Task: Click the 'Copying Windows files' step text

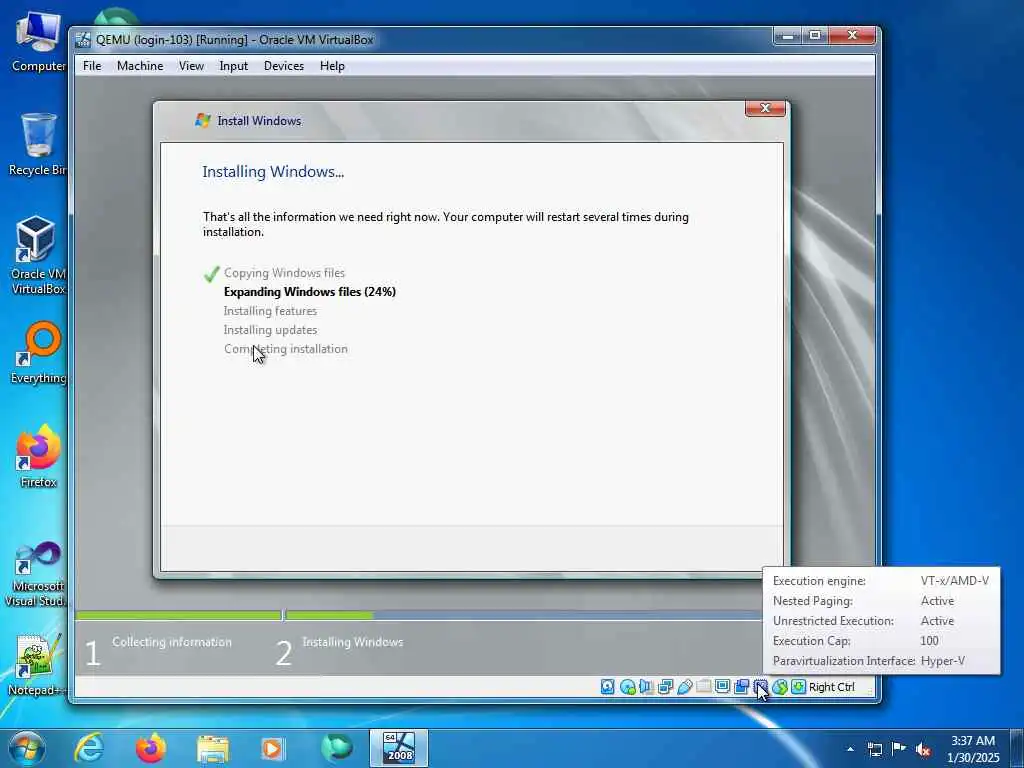Action: (x=284, y=273)
